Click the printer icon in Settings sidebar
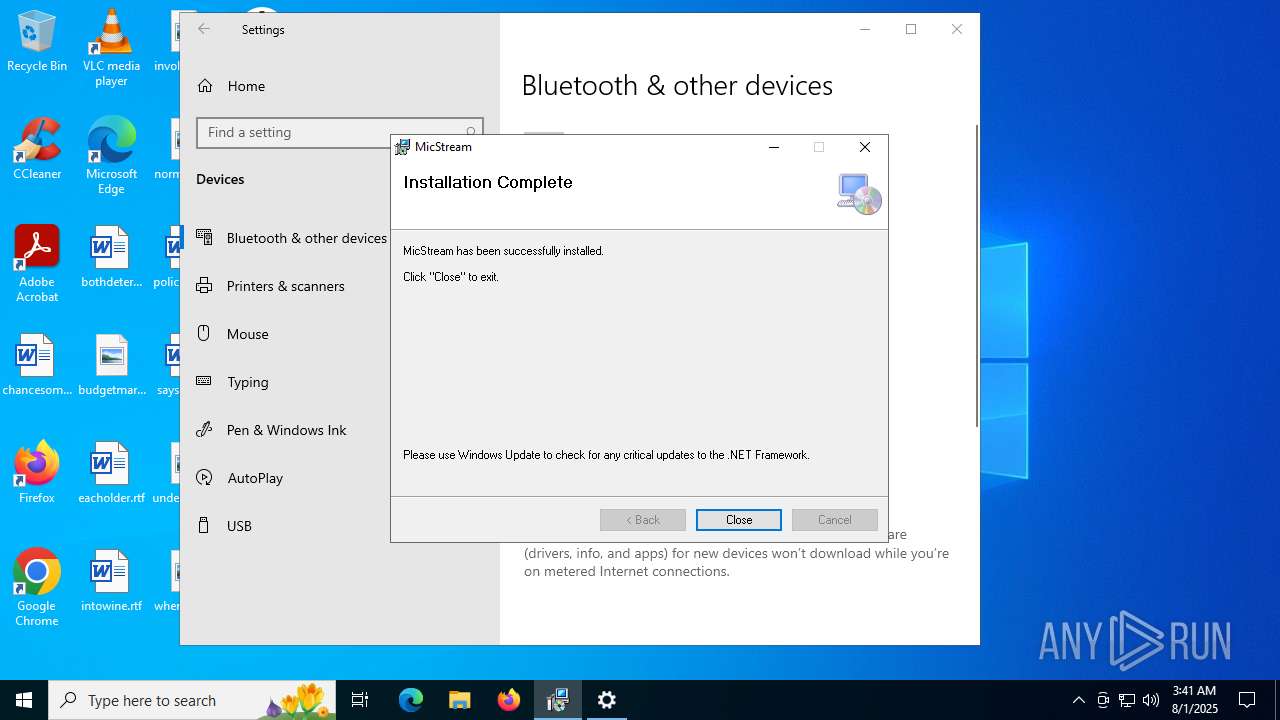This screenshot has width=1280, height=720. pos(204,285)
